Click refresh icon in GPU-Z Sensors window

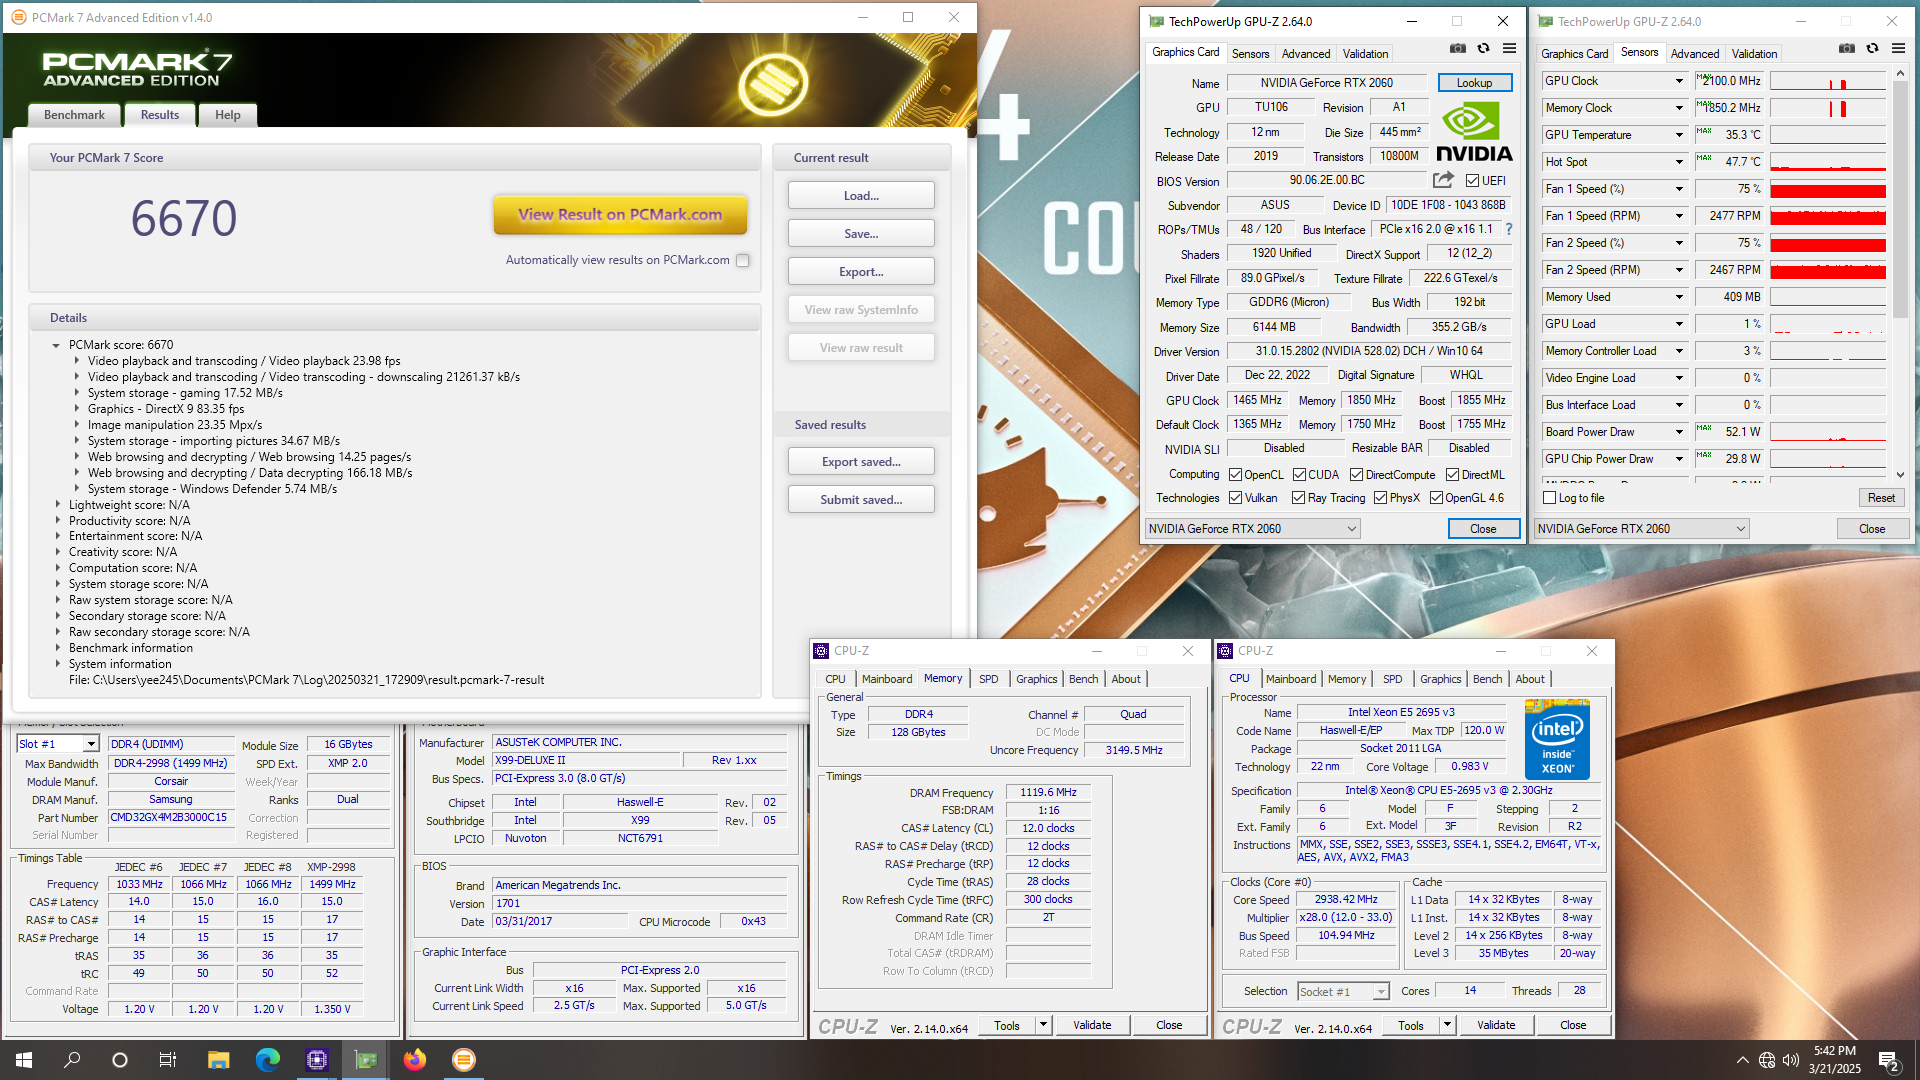pos(1873,48)
